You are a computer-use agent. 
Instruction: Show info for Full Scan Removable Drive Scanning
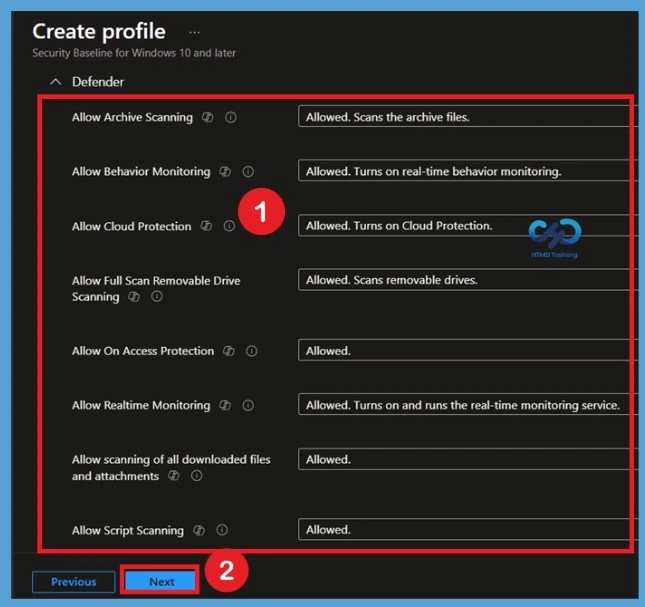tap(157, 297)
